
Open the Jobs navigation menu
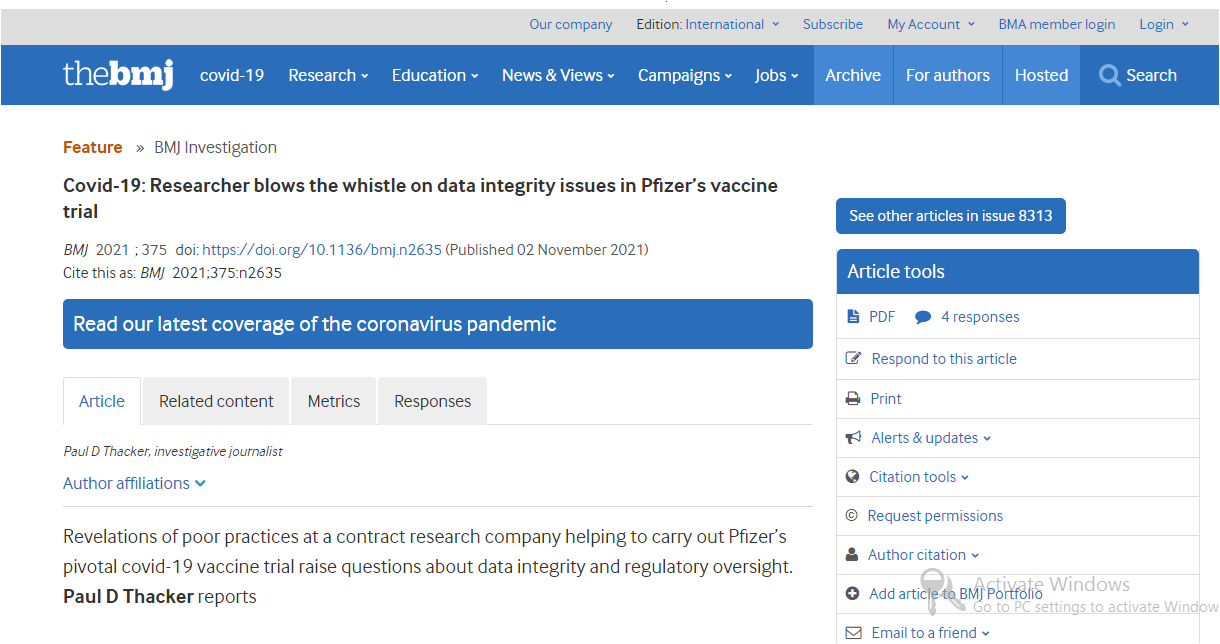point(777,75)
